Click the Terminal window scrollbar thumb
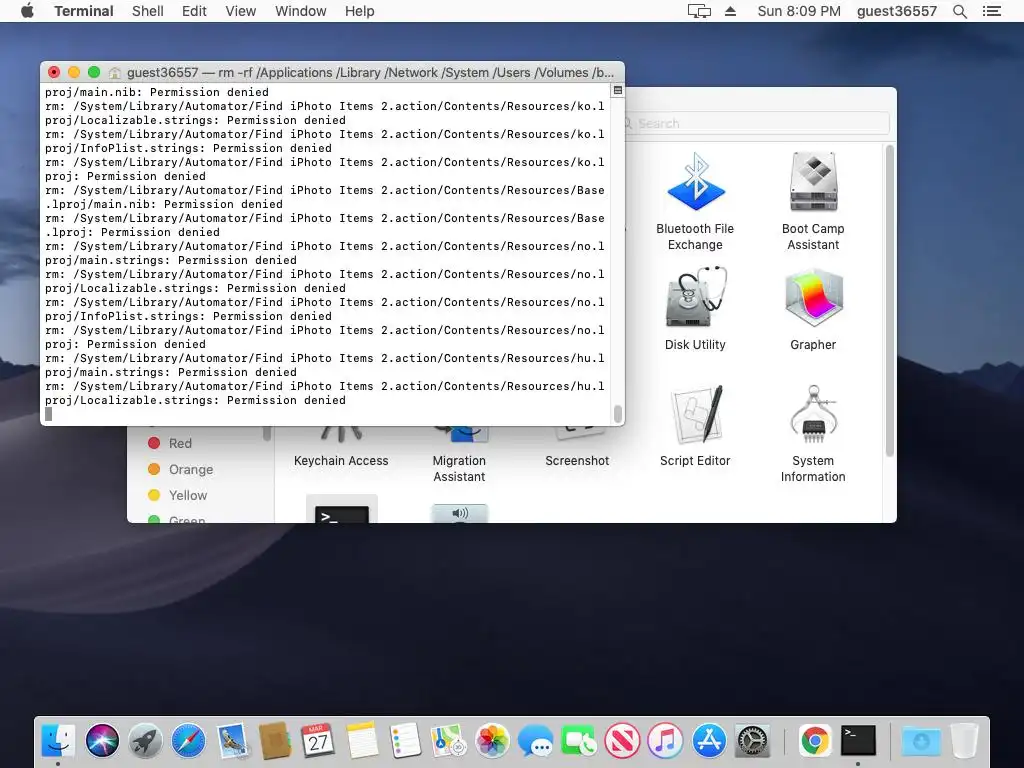Viewport: 1024px width, 768px height. pos(617,413)
